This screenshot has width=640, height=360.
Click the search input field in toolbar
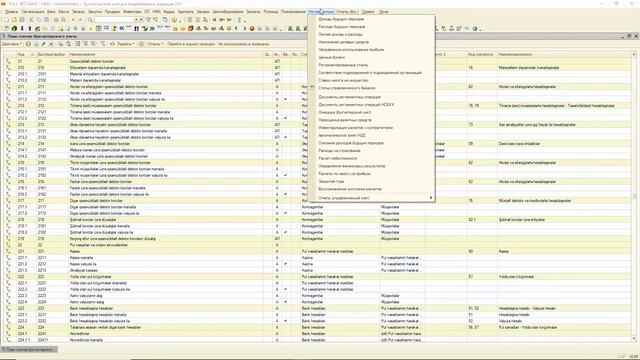point(114,20)
